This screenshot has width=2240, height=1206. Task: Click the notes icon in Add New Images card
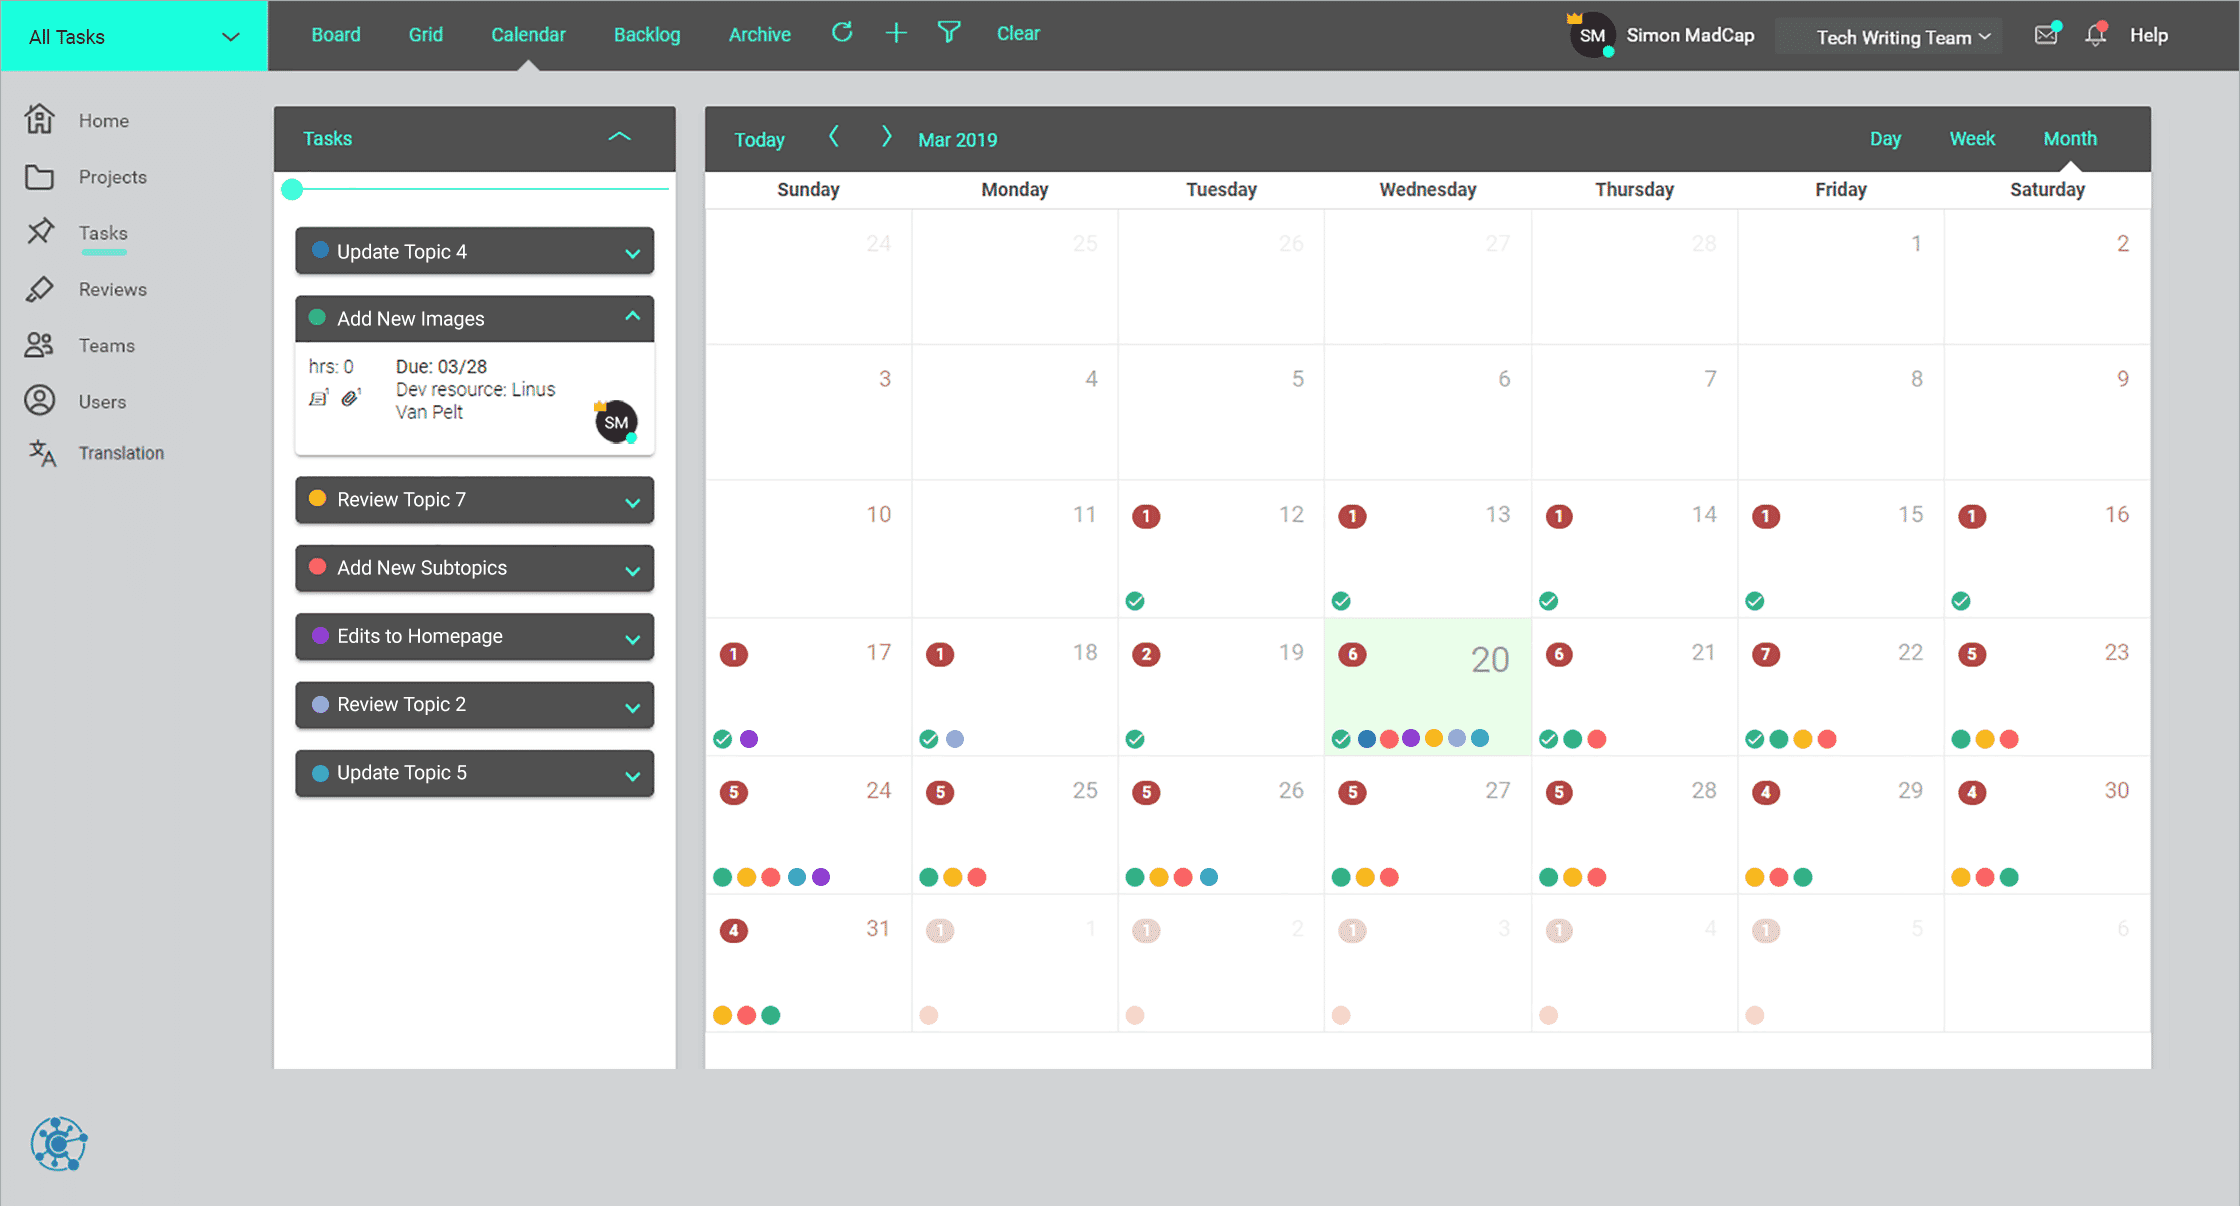click(319, 398)
